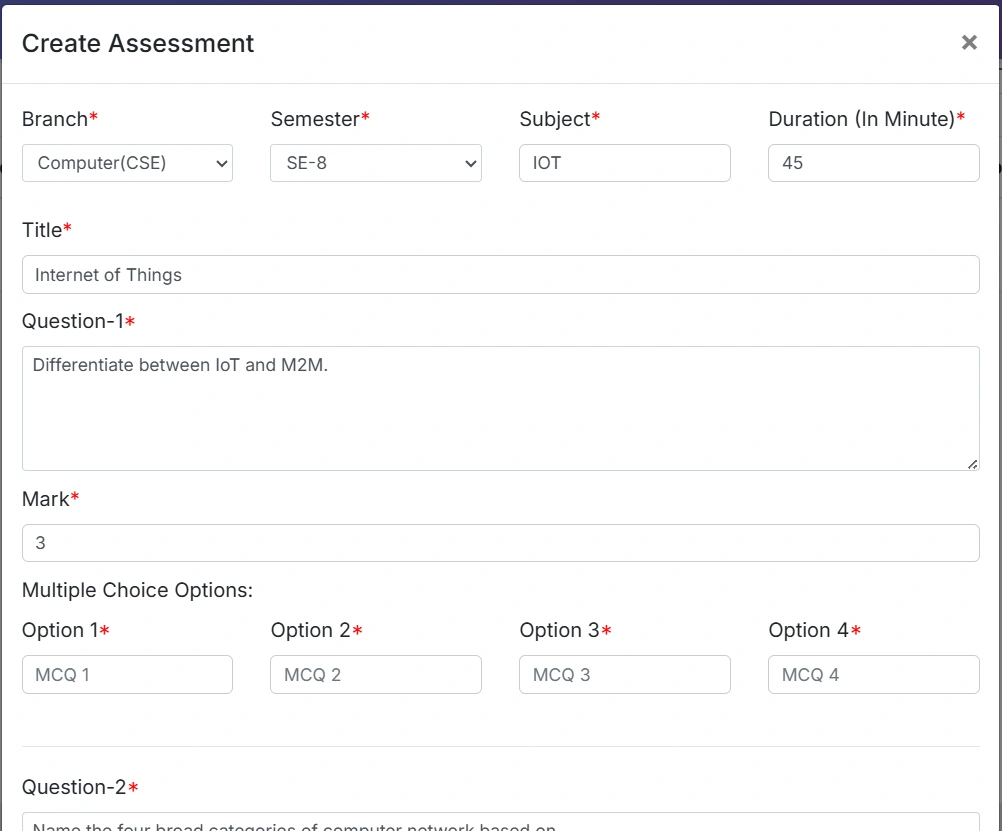
Task: Click the Create Assessment dialog title
Action: pyautogui.click(x=138, y=43)
